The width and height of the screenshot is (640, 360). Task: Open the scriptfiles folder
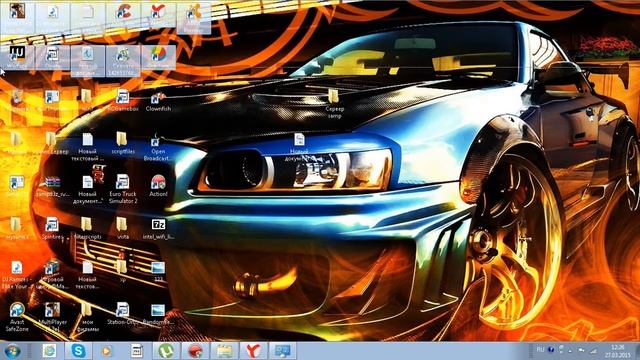[122, 143]
